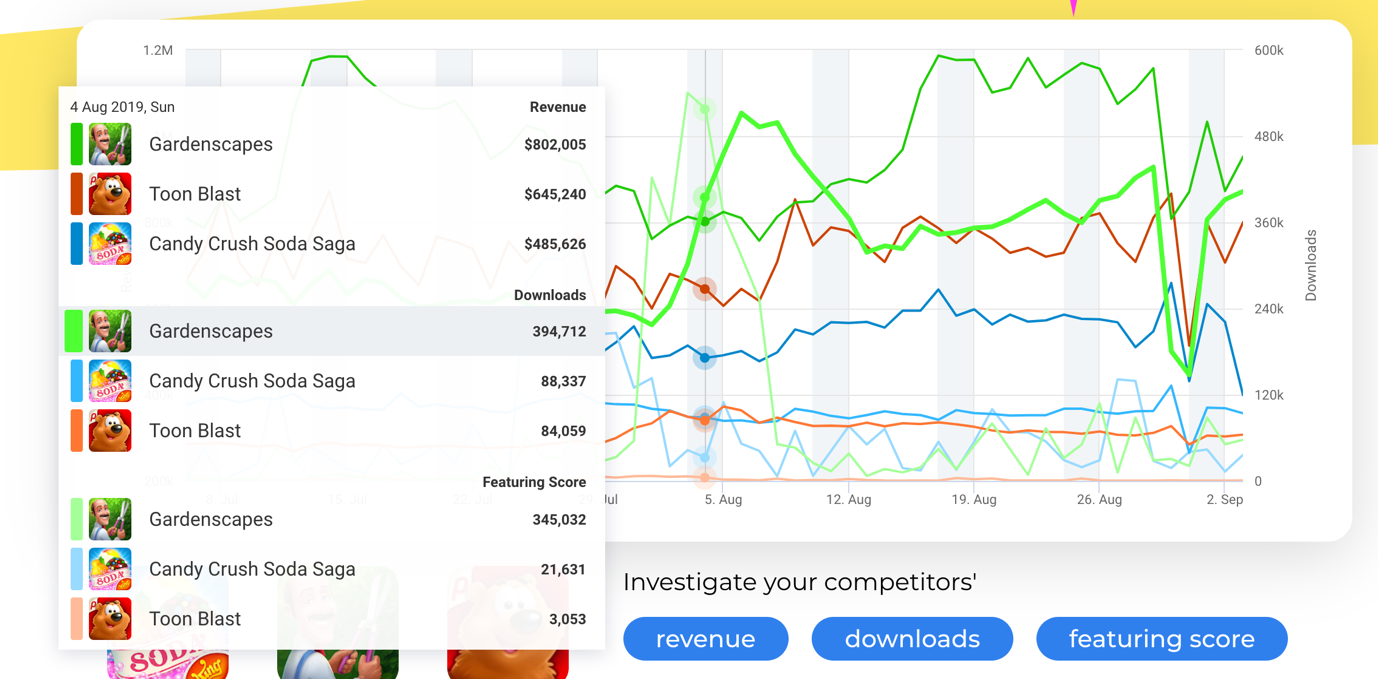Click the blue Candy Crush revenue color swatch

tap(77, 244)
